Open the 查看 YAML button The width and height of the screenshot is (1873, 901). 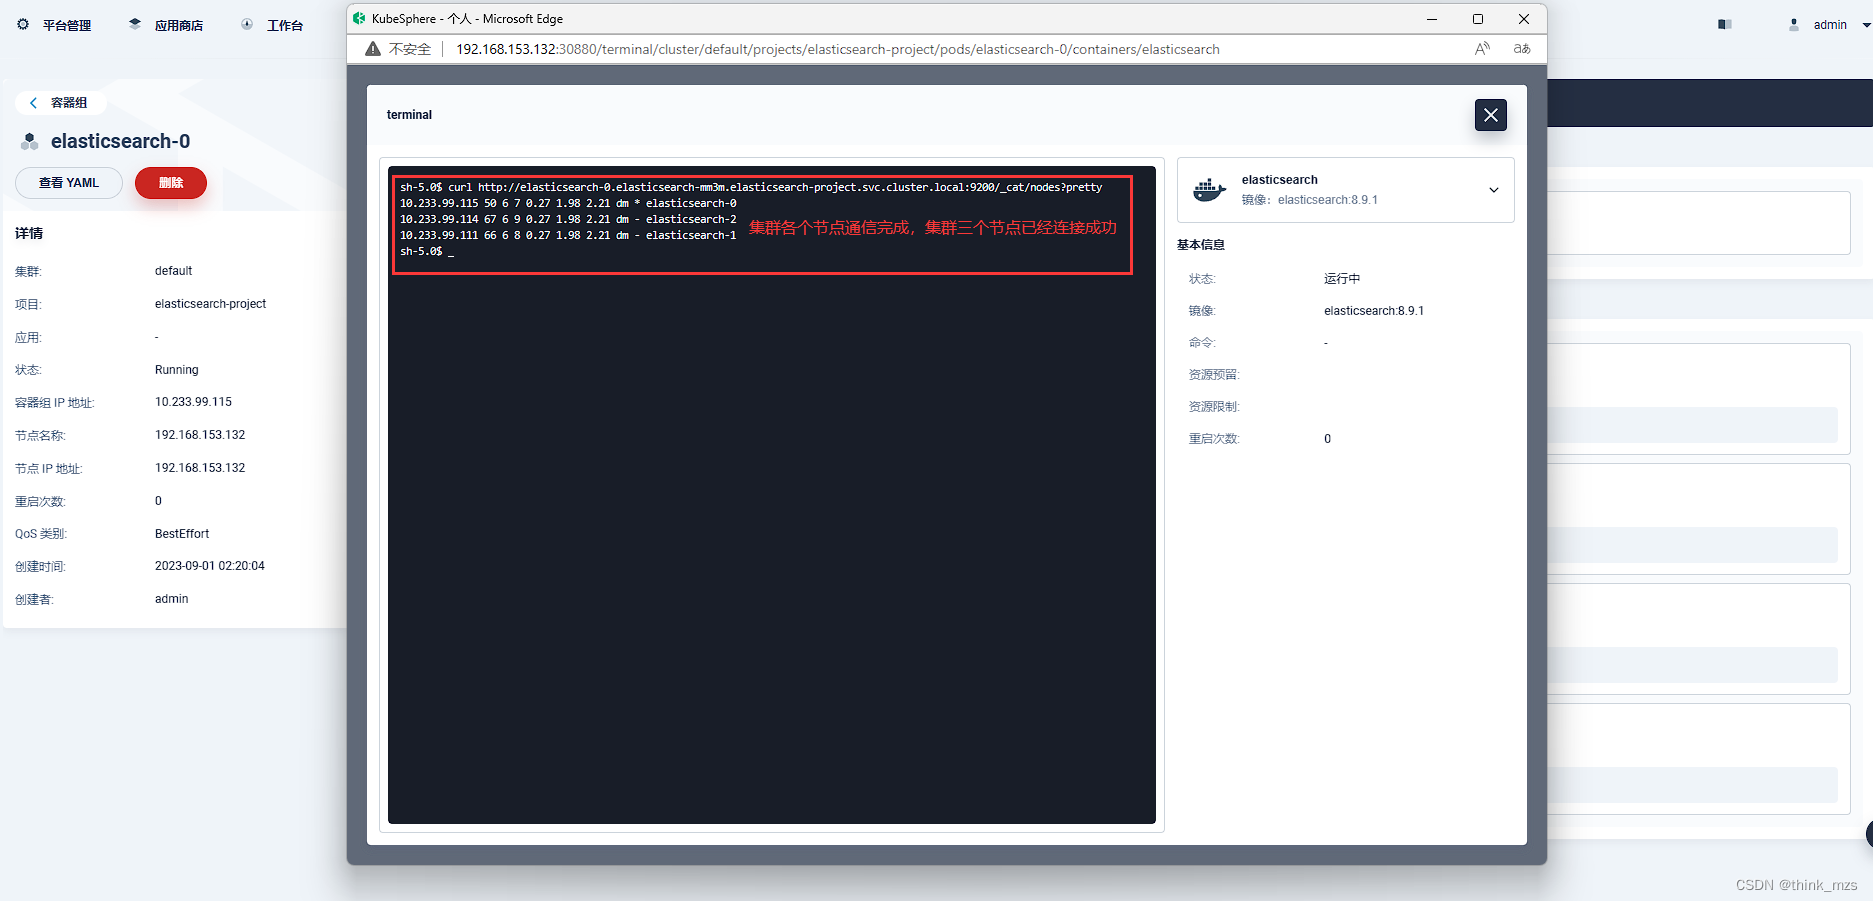[68, 182]
